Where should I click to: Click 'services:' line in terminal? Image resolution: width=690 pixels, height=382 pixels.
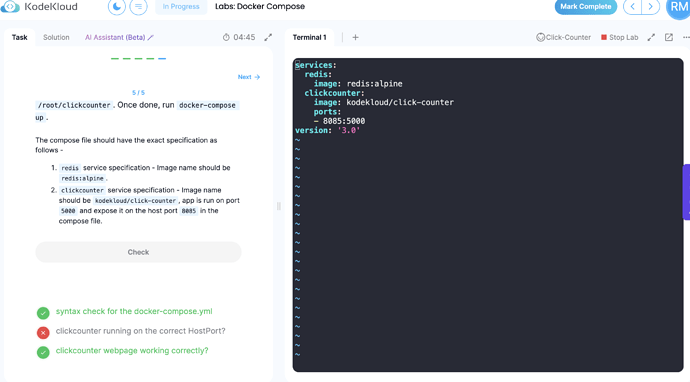point(316,65)
